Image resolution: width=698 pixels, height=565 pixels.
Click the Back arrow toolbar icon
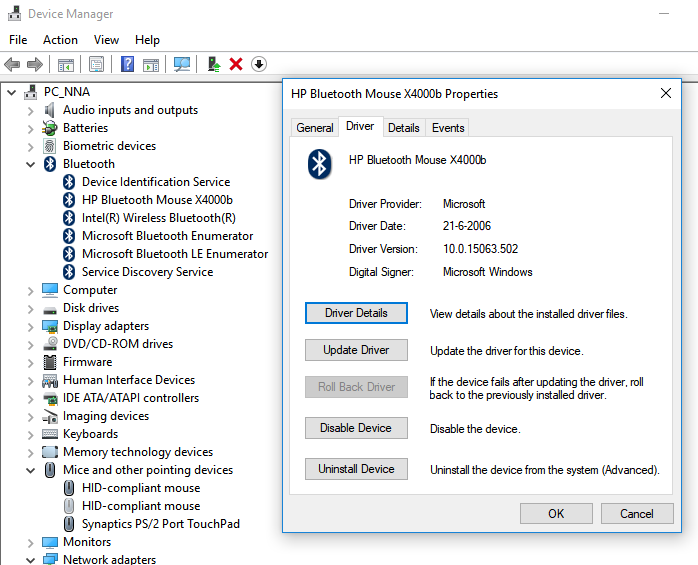[12, 65]
